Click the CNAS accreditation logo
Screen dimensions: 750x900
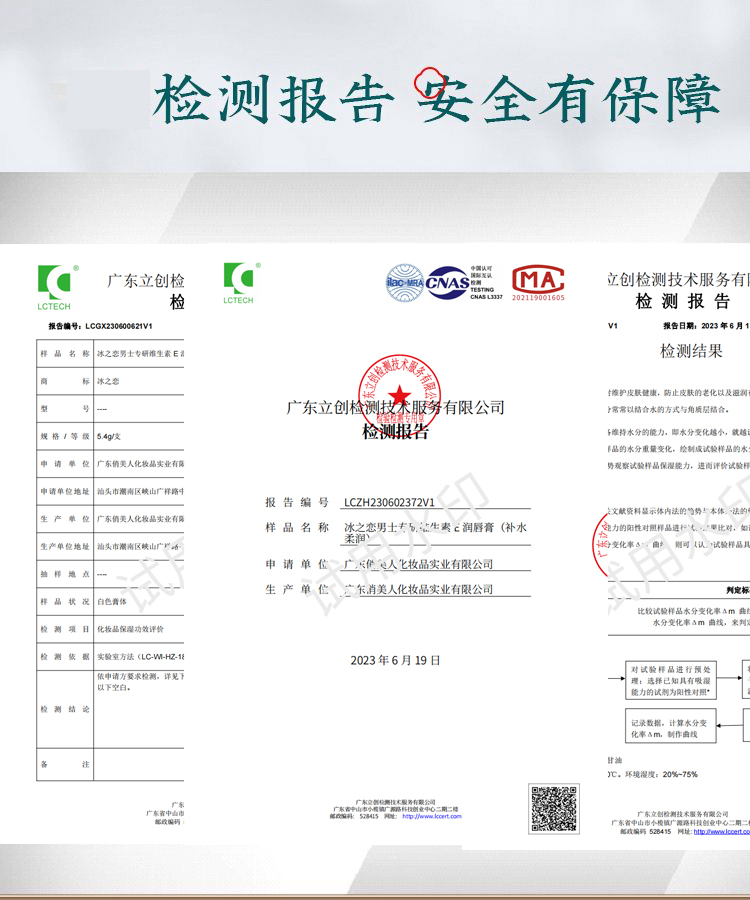[448, 282]
